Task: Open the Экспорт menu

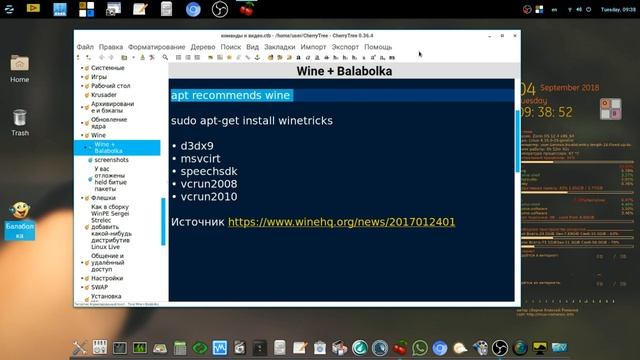Action: coord(345,47)
